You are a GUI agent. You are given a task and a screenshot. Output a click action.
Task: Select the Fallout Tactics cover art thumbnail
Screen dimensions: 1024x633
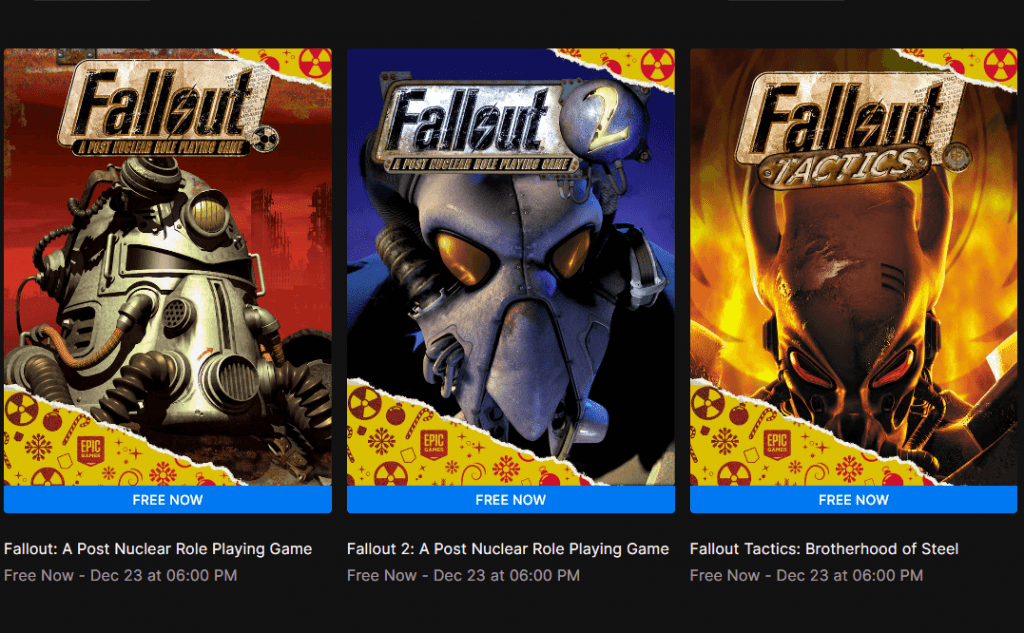[x=854, y=265]
